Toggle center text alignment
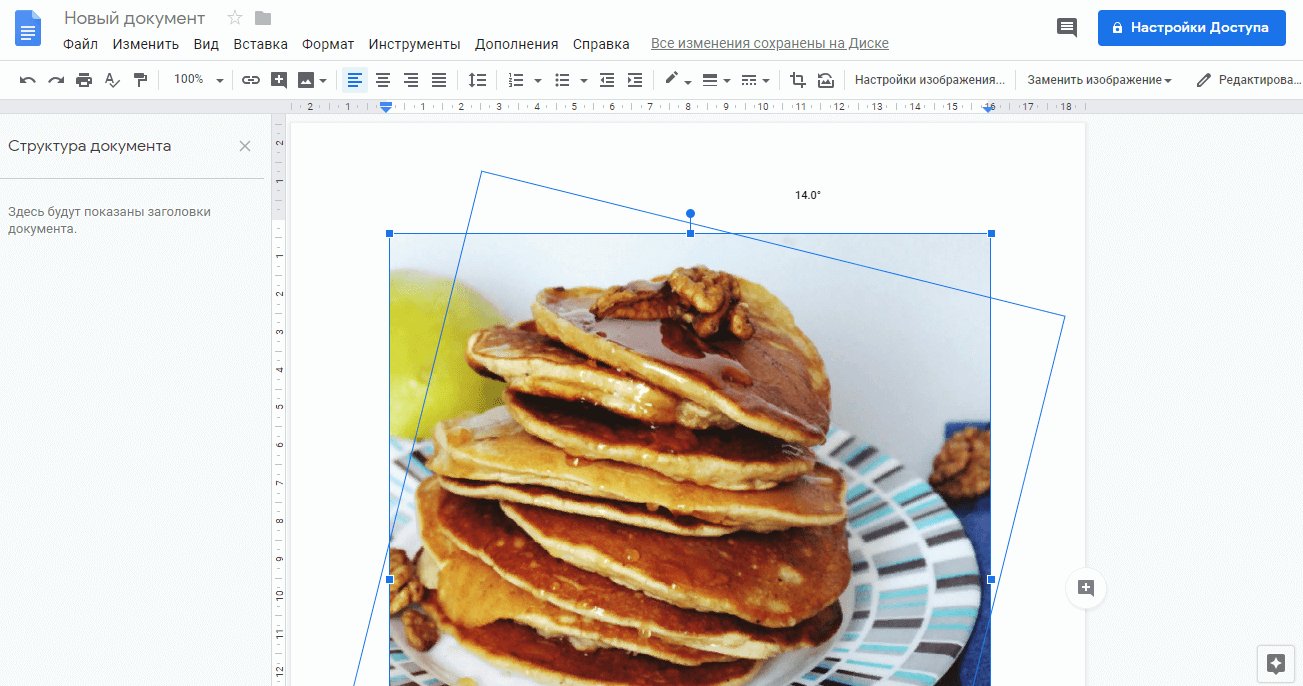1303x686 pixels. [382, 79]
